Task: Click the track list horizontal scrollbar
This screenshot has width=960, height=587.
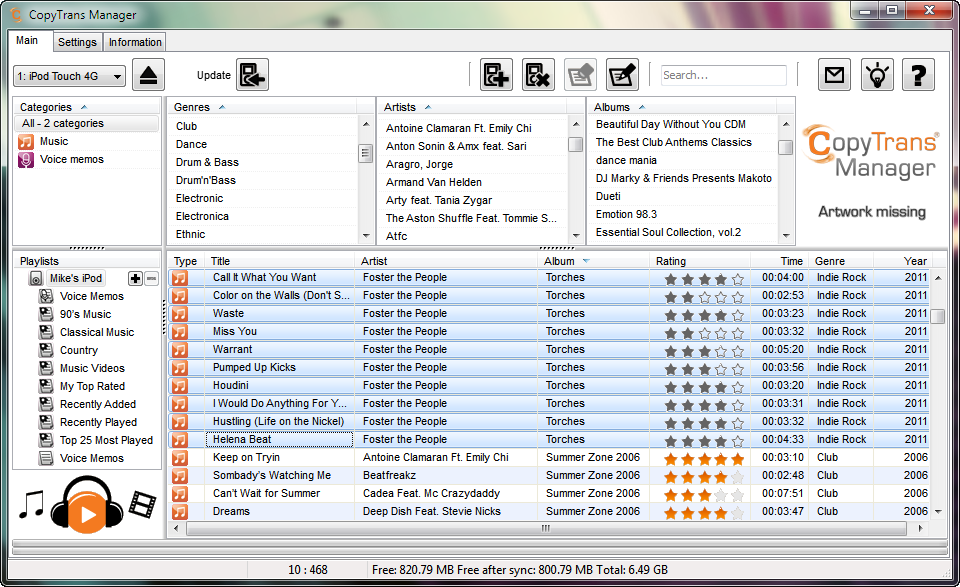Action: [x=546, y=528]
